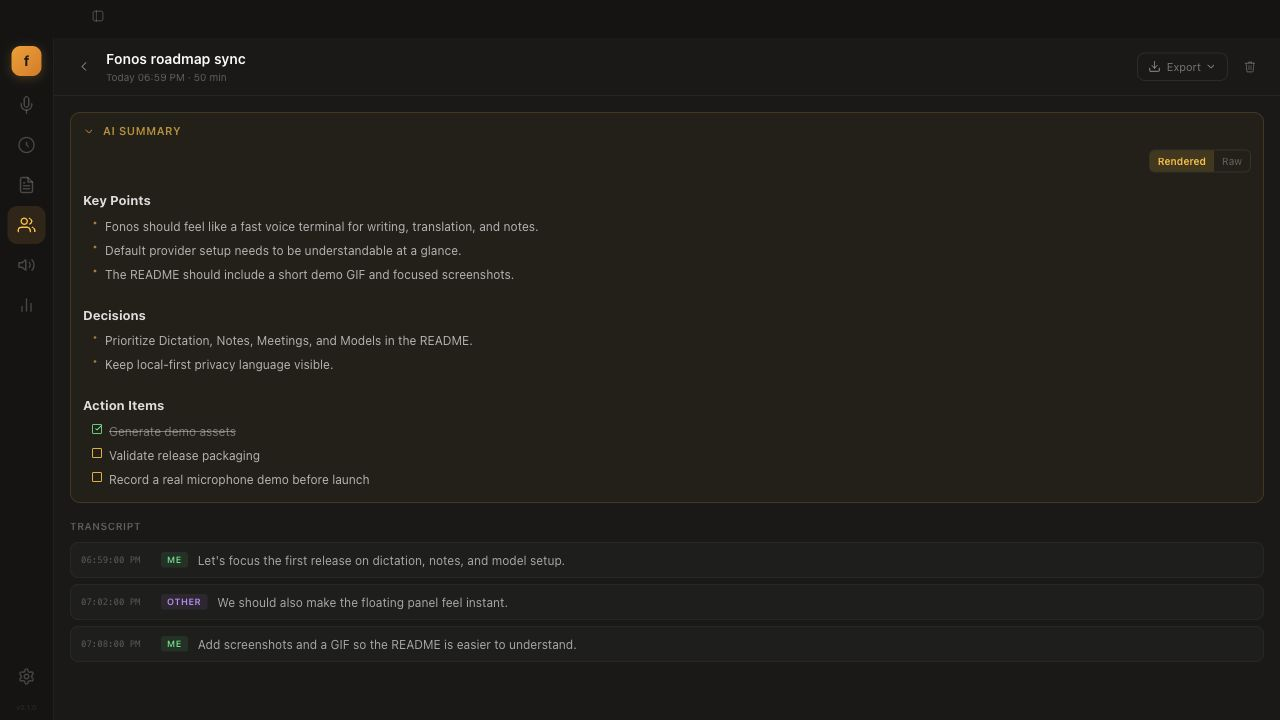
Task: Click the 'Default provider setup' key point
Action: (283, 251)
